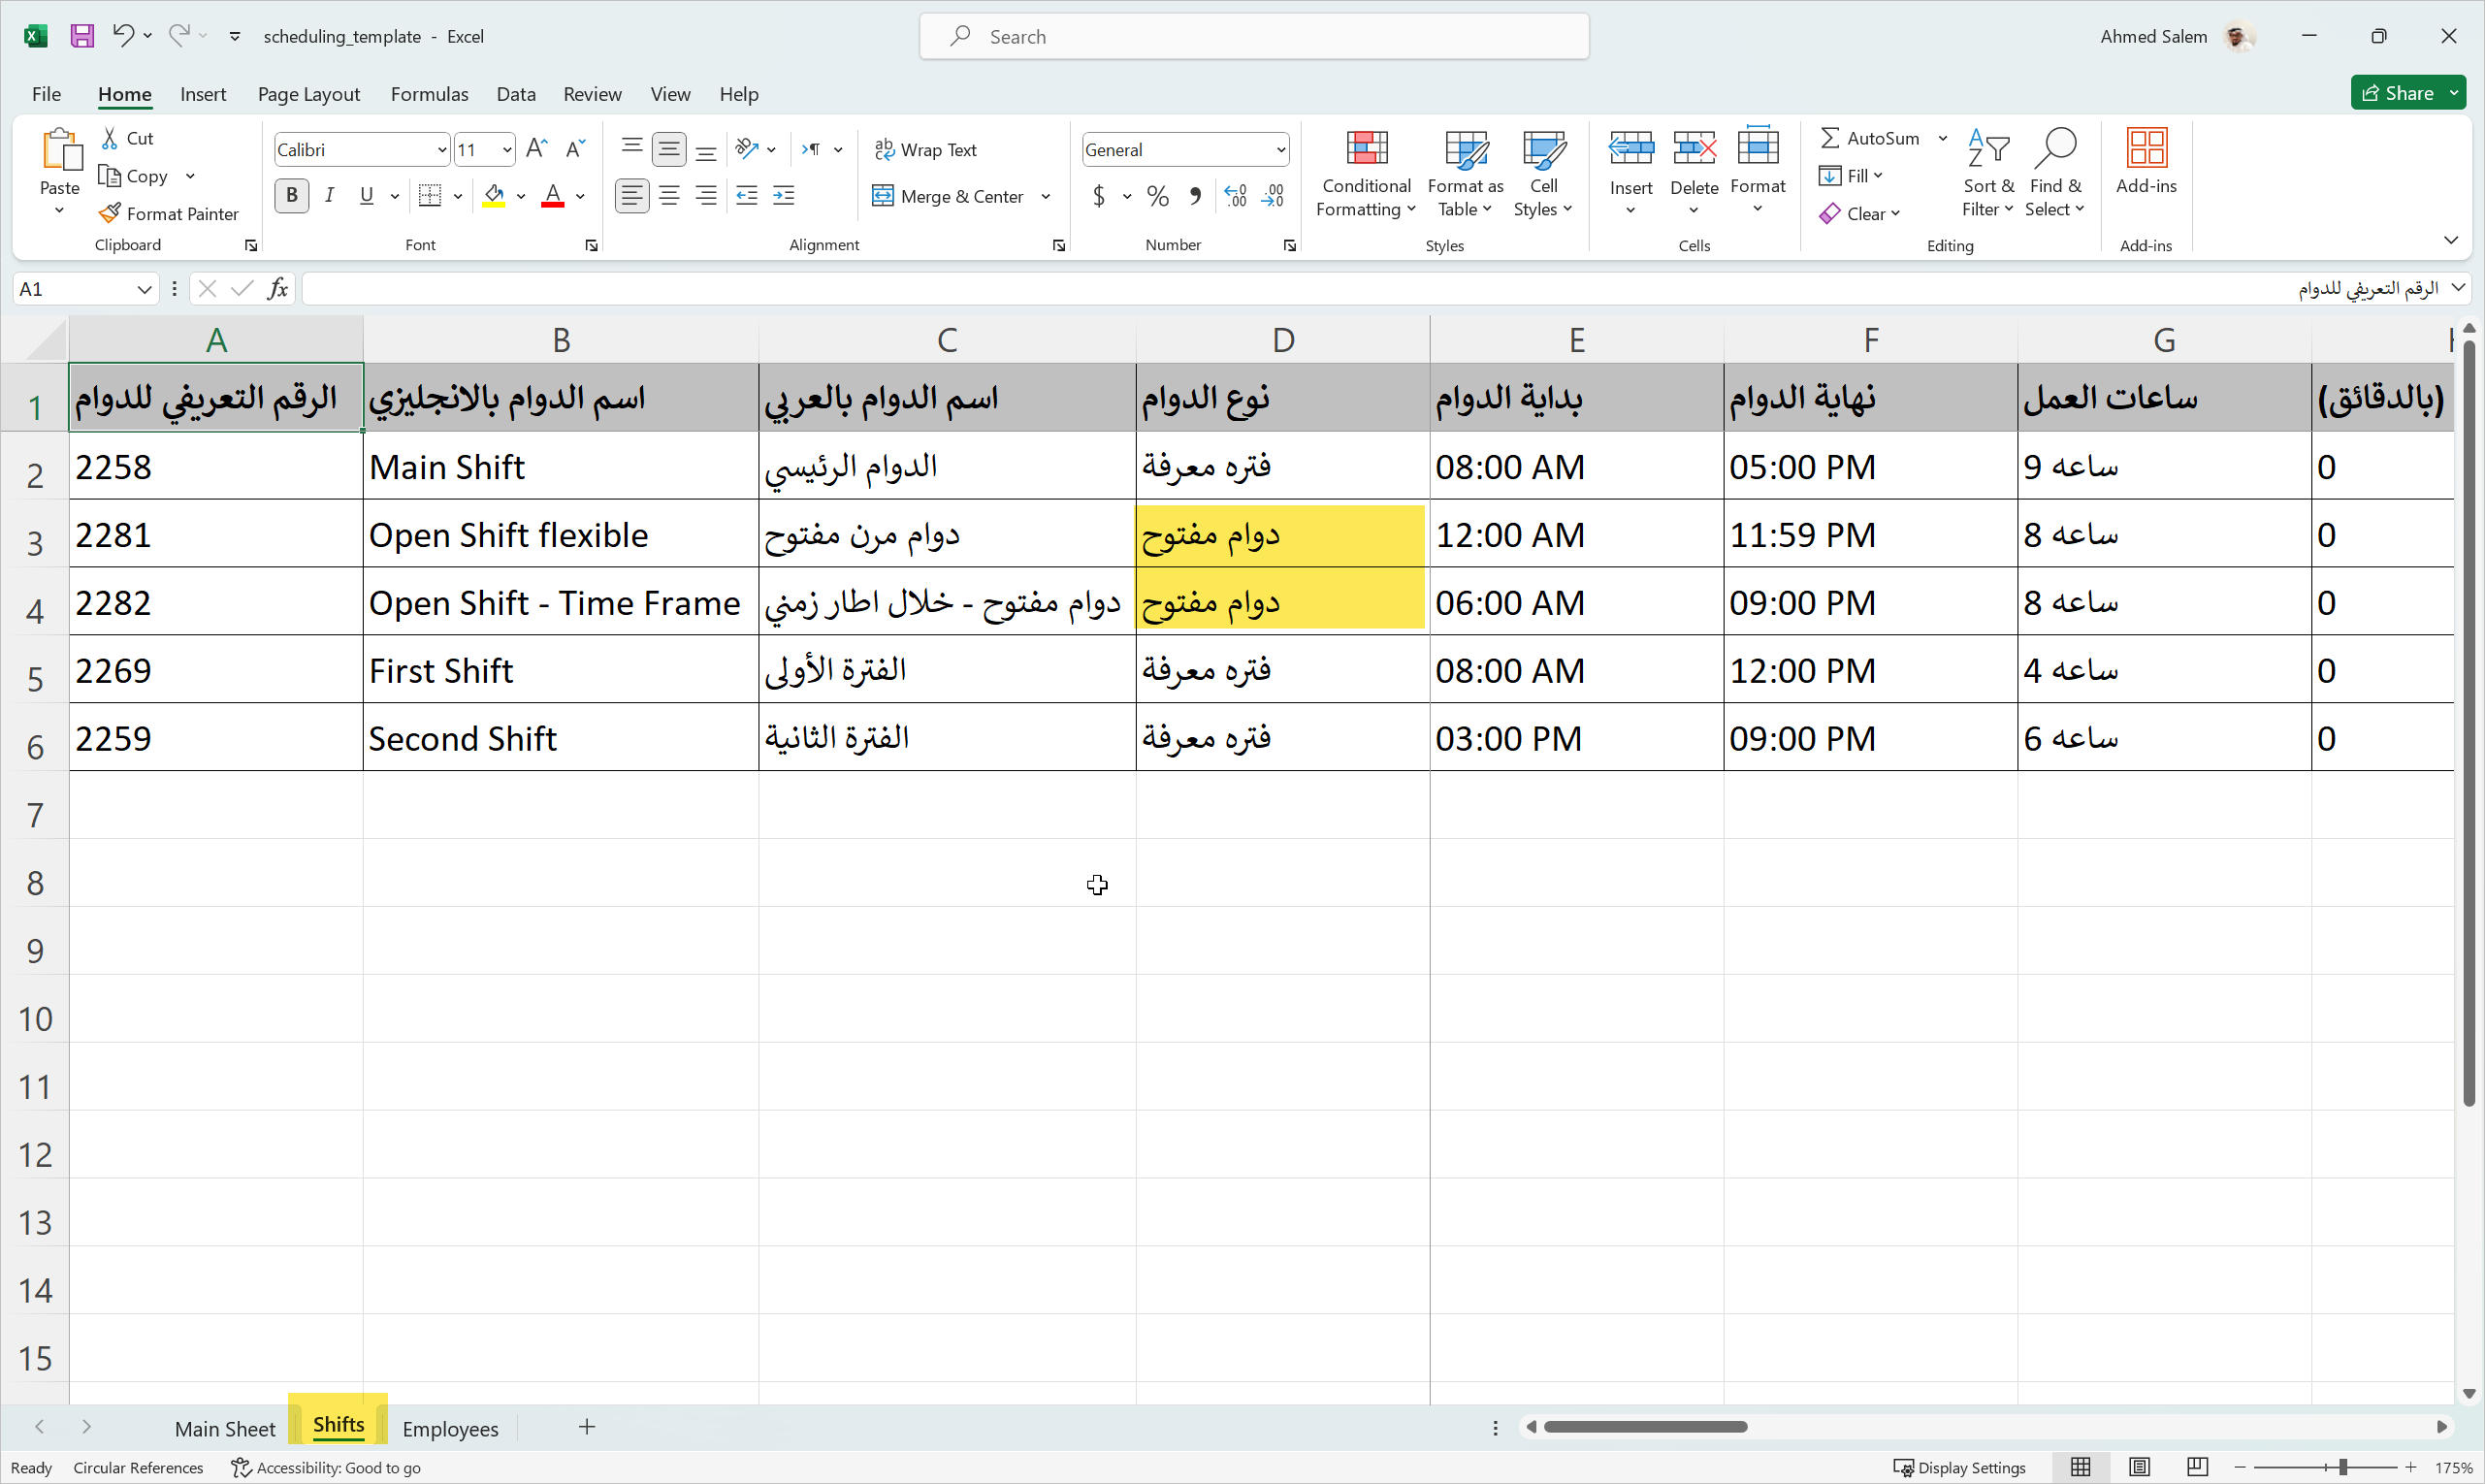This screenshot has width=2485, height=1484.
Task: Open the Find & Select tool
Action: [2054, 172]
